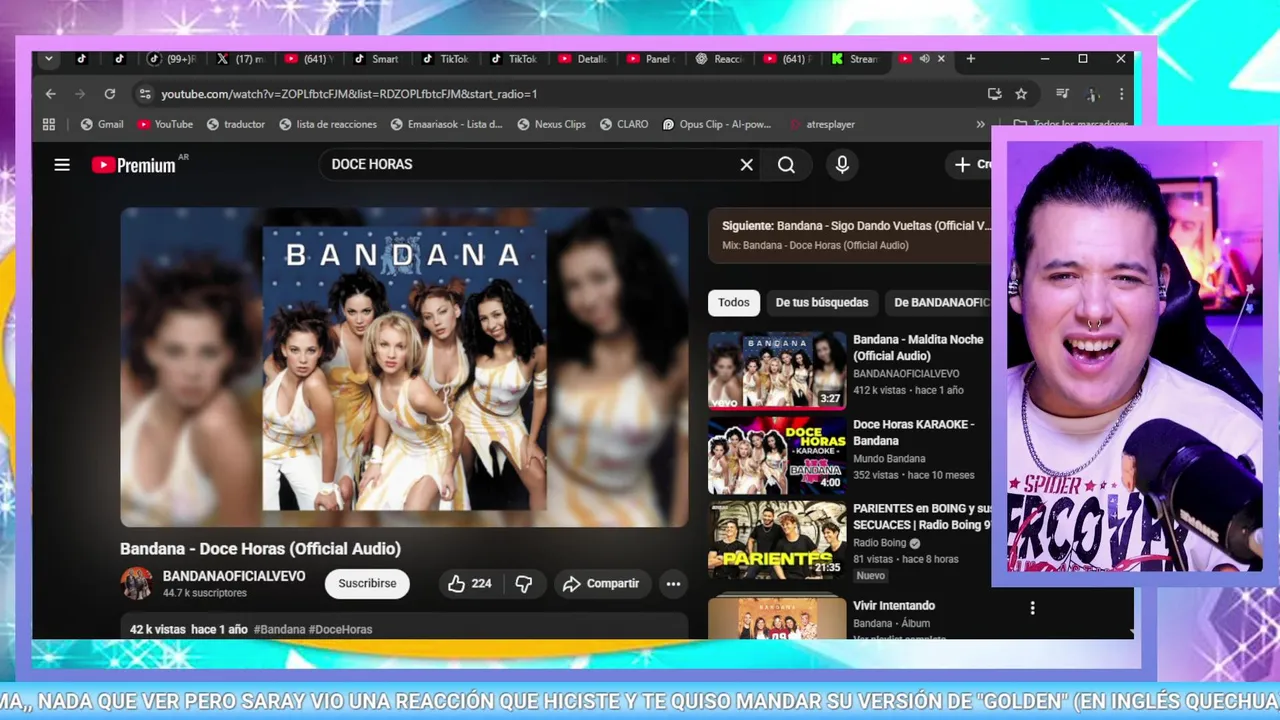
Task: Open the Vivir Intentando album thumbnail
Action: 777,618
